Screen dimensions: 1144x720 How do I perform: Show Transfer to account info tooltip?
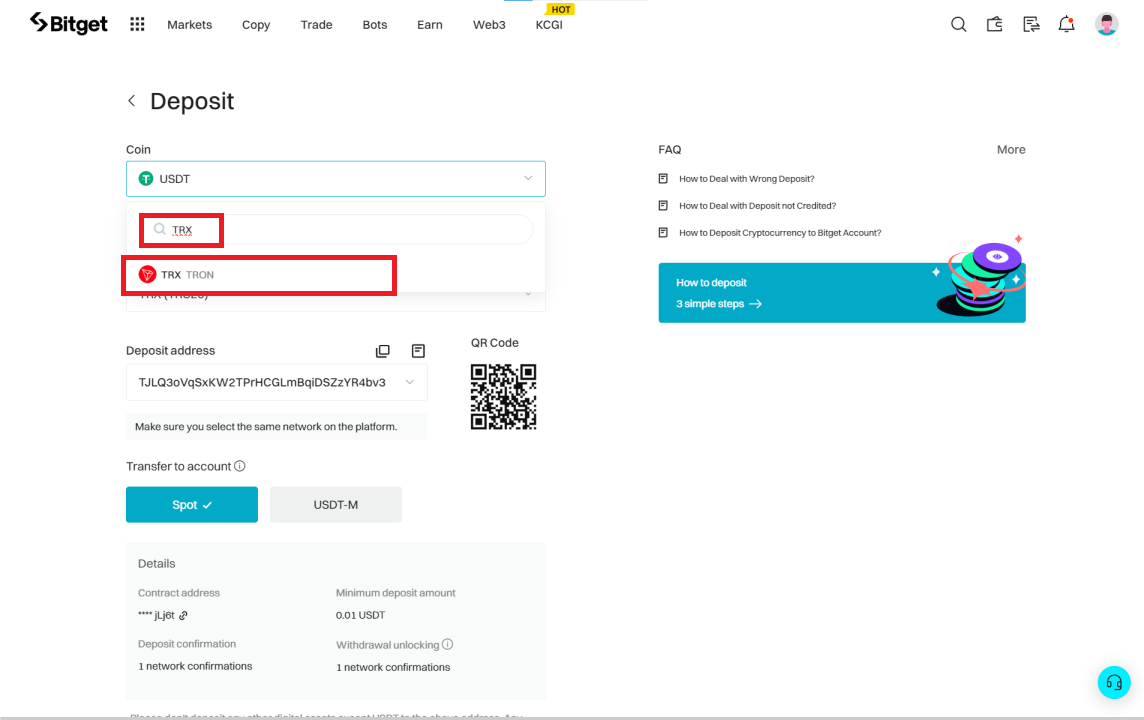239,466
